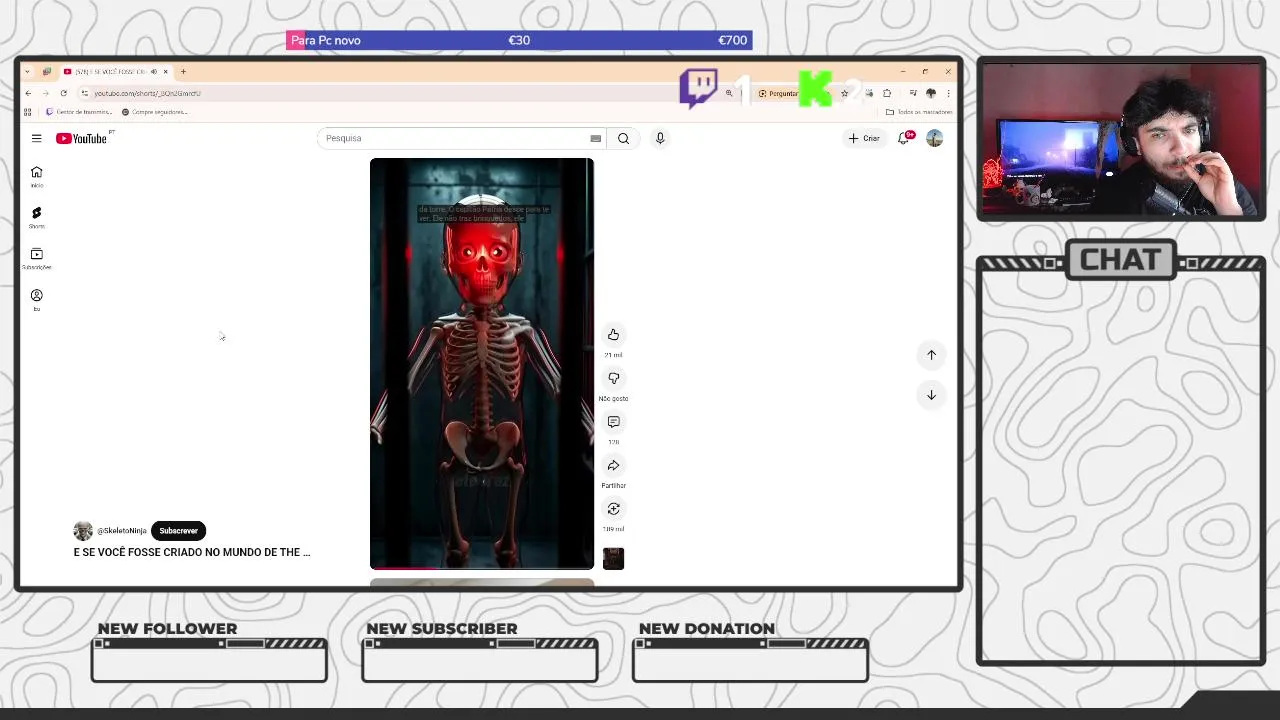This screenshot has width=1280, height=720.
Task: Subscribe to @SkeletoNinja with Subscrever
Action: (x=178, y=531)
